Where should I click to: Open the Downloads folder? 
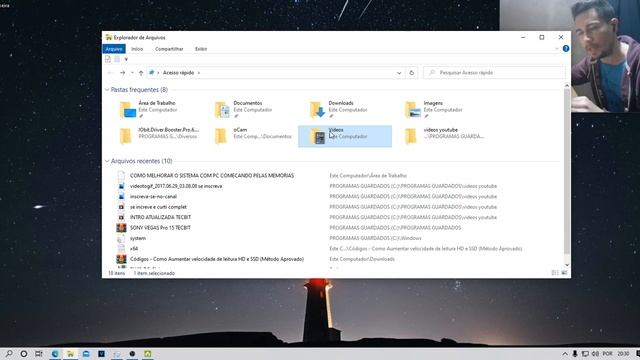point(346,109)
